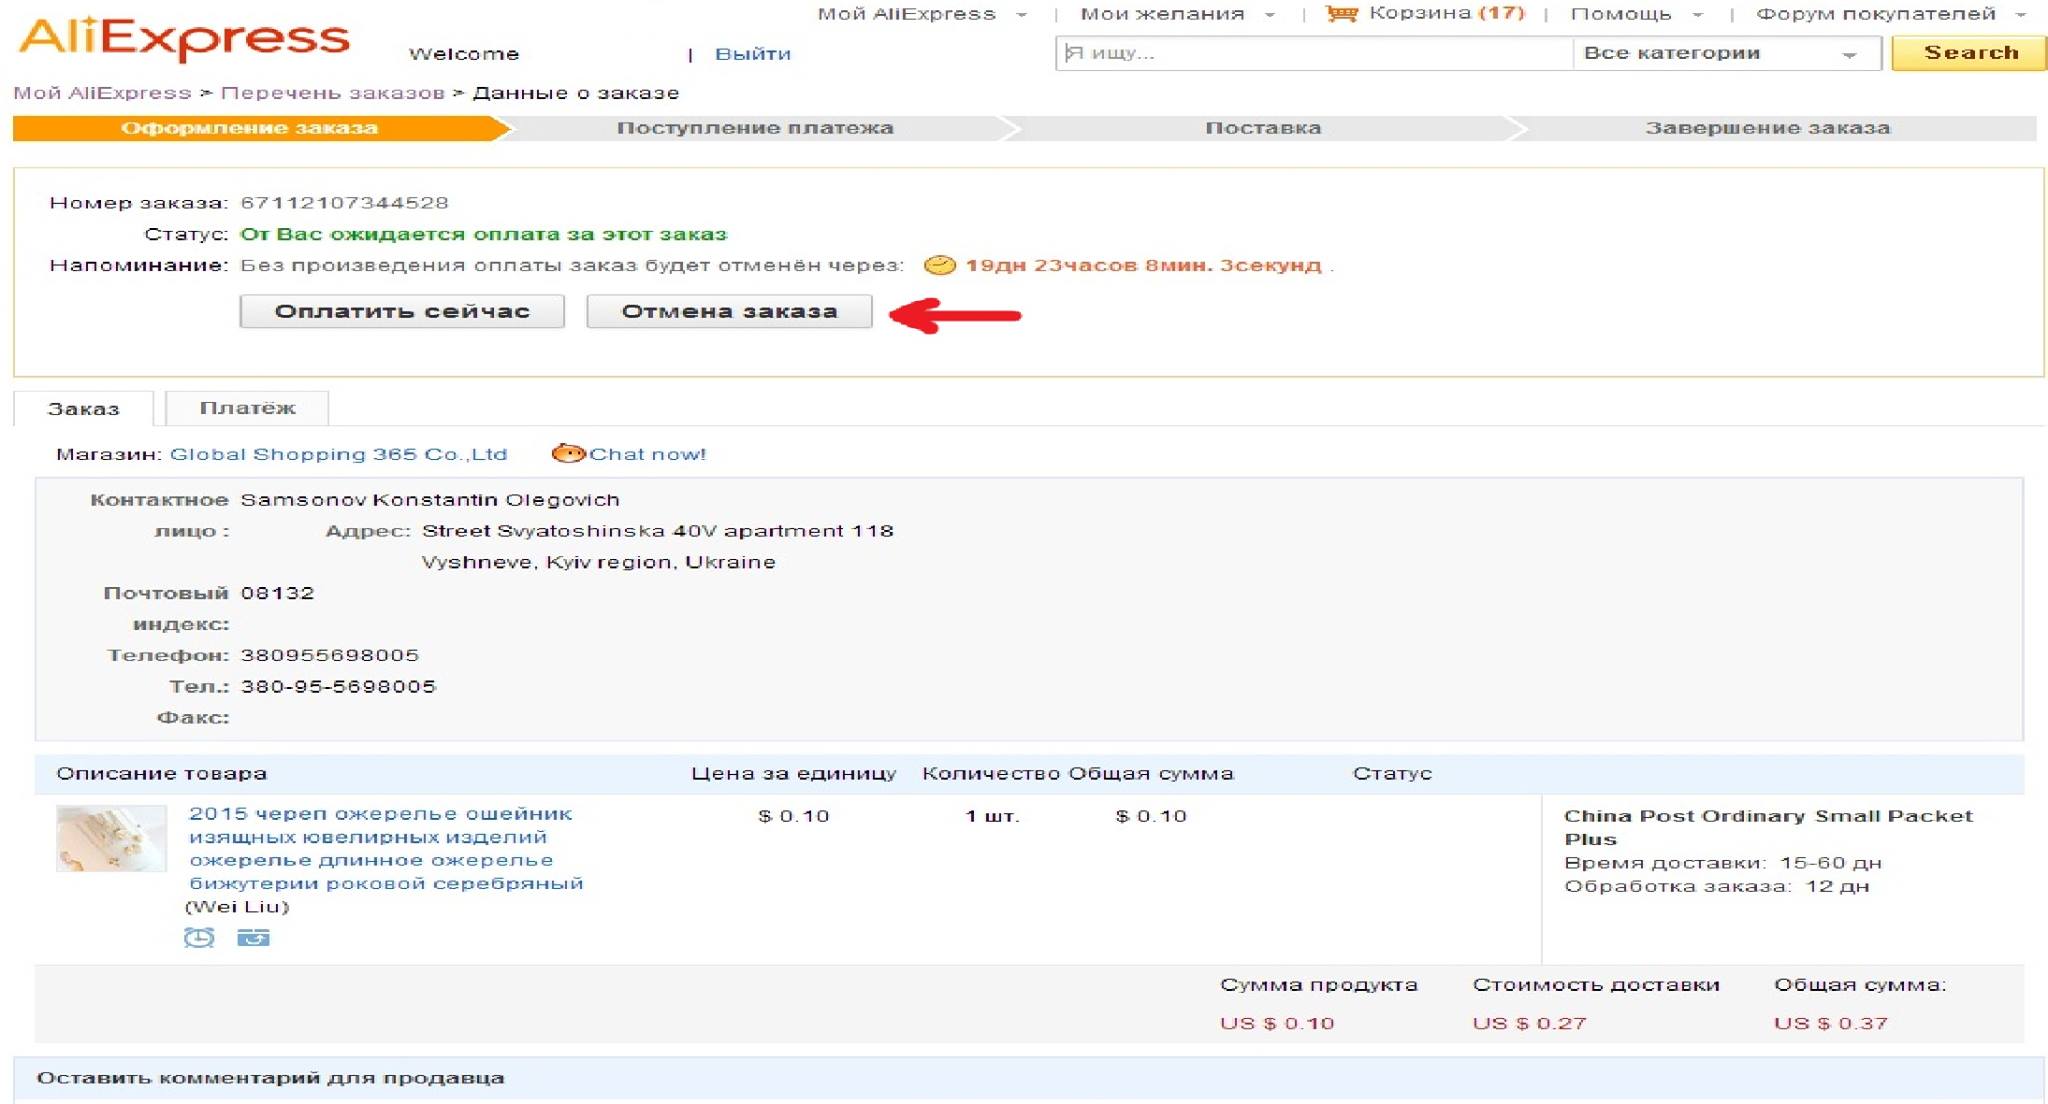The width and height of the screenshot is (2048, 1104).
Task: Click the status text От Вас ожидается оплата
Action: pyautogui.click(x=483, y=234)
